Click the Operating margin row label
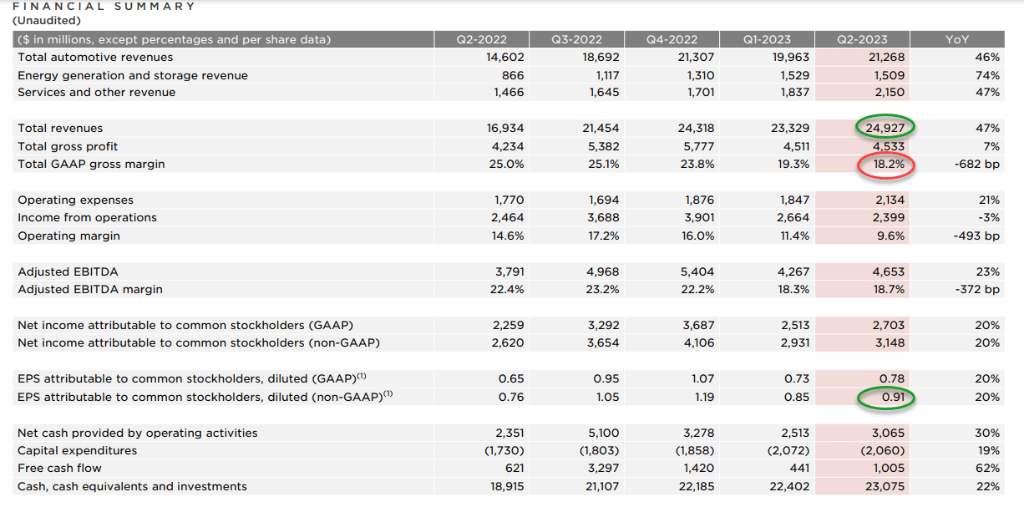This screenshot has height=508, width=1024. coord(69,236)
